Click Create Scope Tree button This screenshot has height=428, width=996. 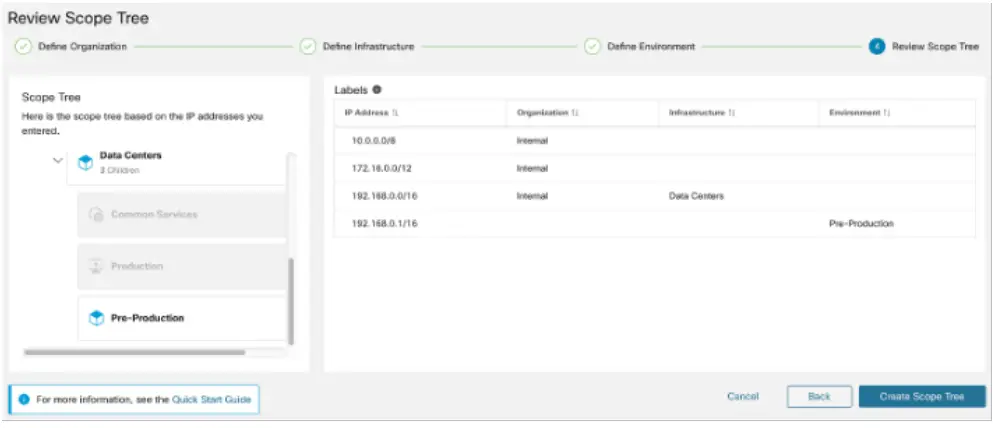[x=922, y=396]
